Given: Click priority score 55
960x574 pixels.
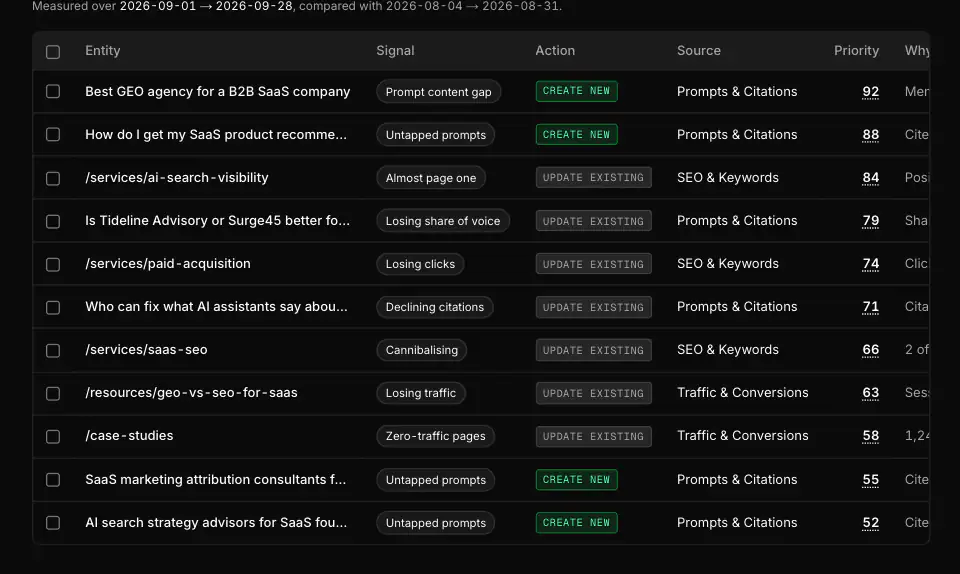Looking at the screenshot, I should click(x=871, y=480).
